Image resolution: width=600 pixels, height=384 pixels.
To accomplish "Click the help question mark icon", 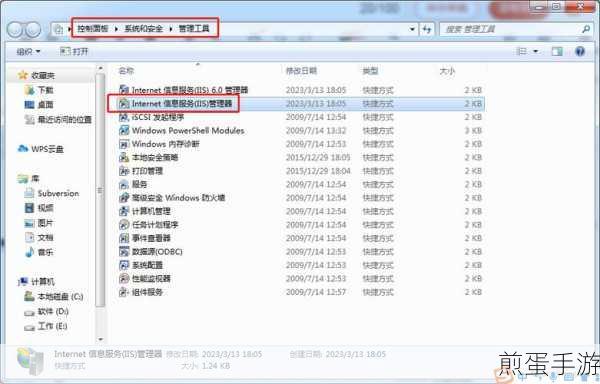I will point(580,51).
